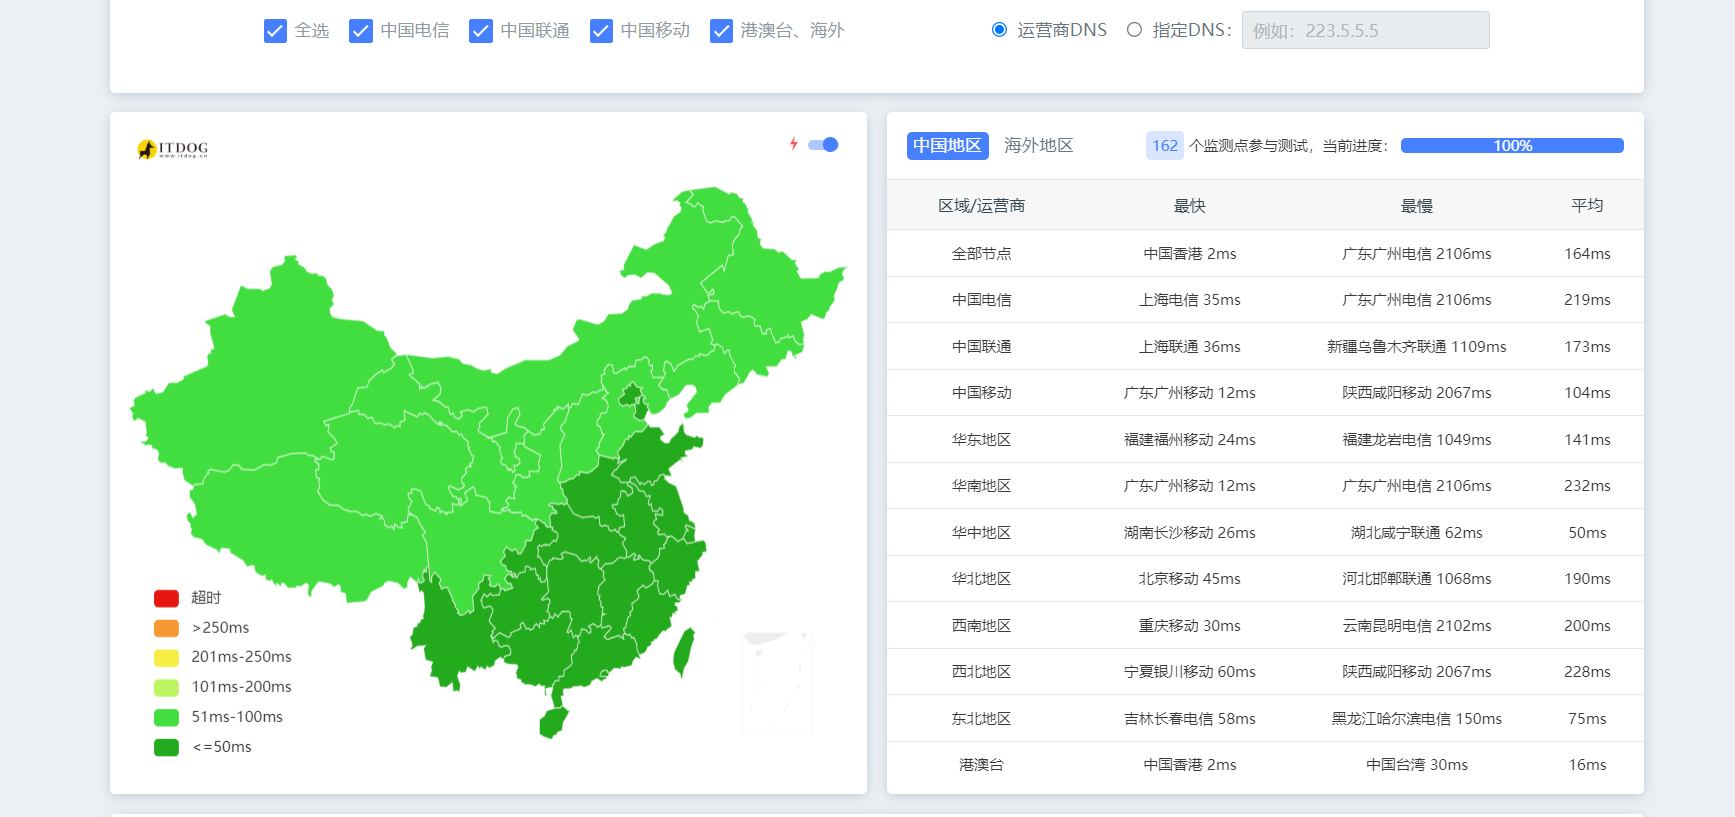The image size is (1735, 817).
Task: Select the 东北地区 row label
Action: coord(981,719)
